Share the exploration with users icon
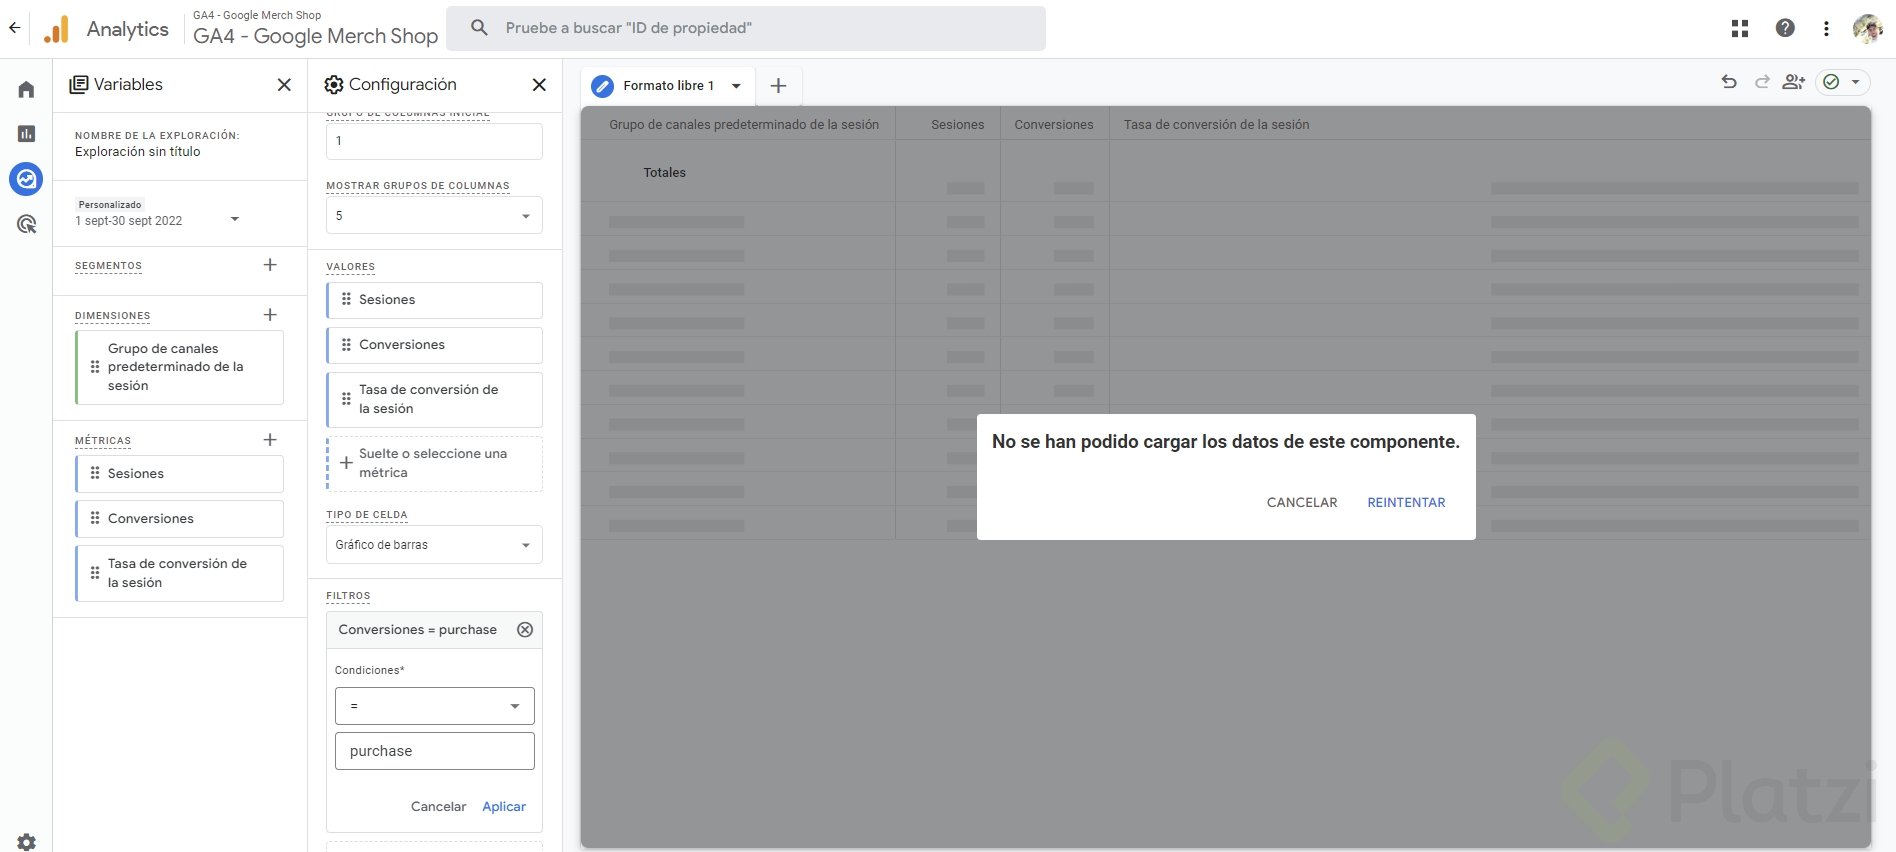1896x852 pixels. point(1794,82)
